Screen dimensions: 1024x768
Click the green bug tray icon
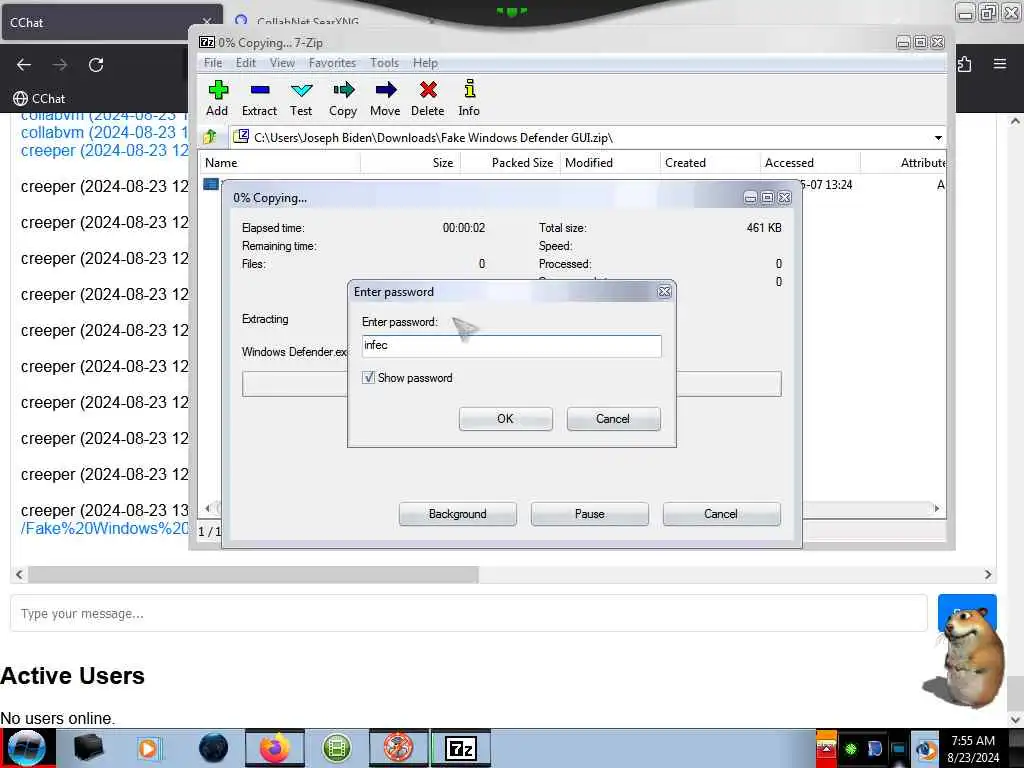[850, 749]
